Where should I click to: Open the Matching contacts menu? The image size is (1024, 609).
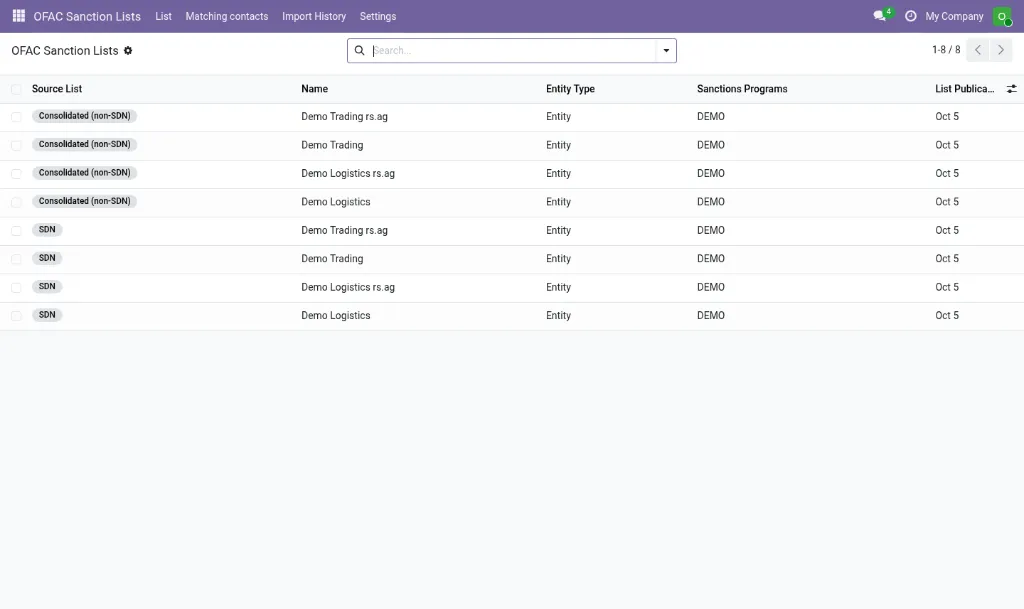[x=227, y=16]
